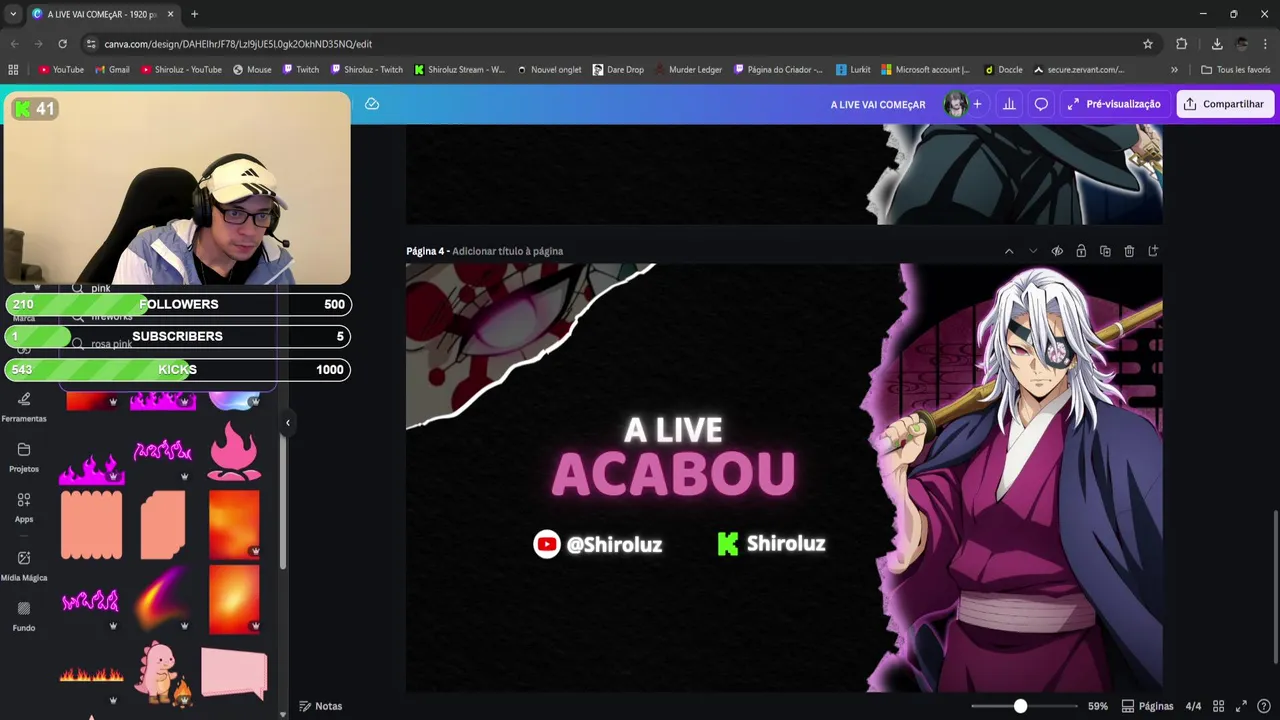Screen dimensions: 1280x720
Task: Open the browser extensions puzzle icon
Action: 1182,44
